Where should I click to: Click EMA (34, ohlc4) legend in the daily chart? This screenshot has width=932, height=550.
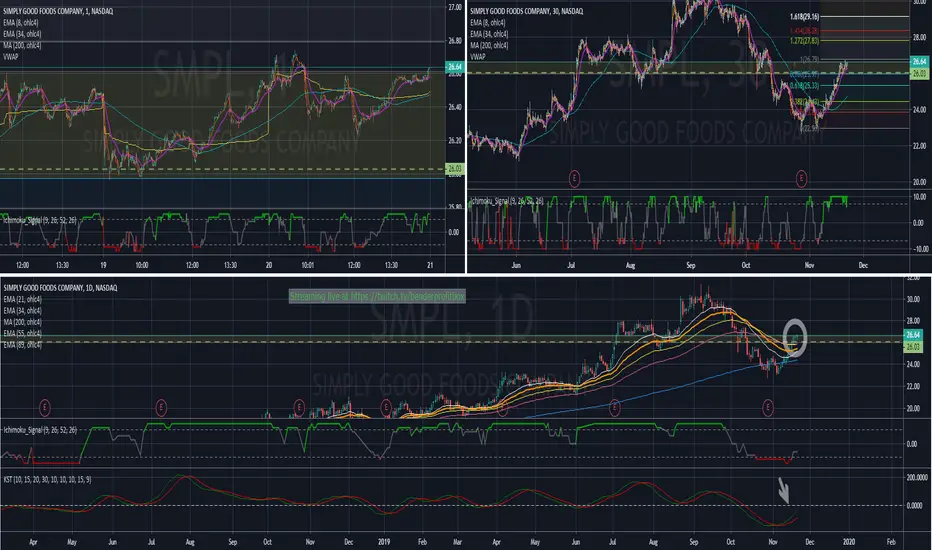point(22,310)
